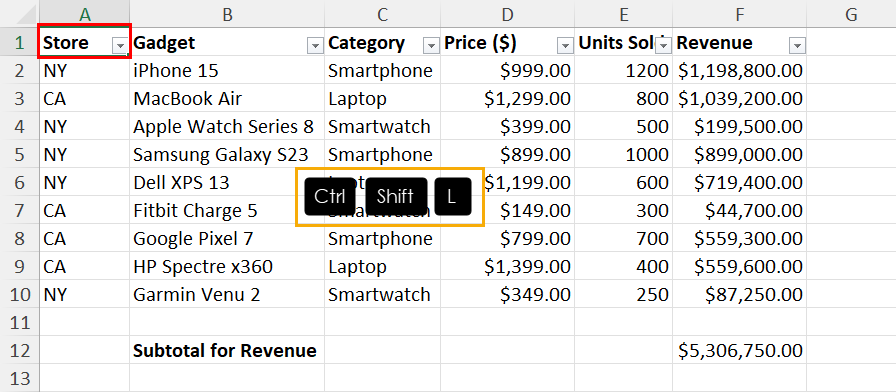Click the $1,198,800.00 revenue cell
The image size is (896, 392).
click(x=739, y=70)
